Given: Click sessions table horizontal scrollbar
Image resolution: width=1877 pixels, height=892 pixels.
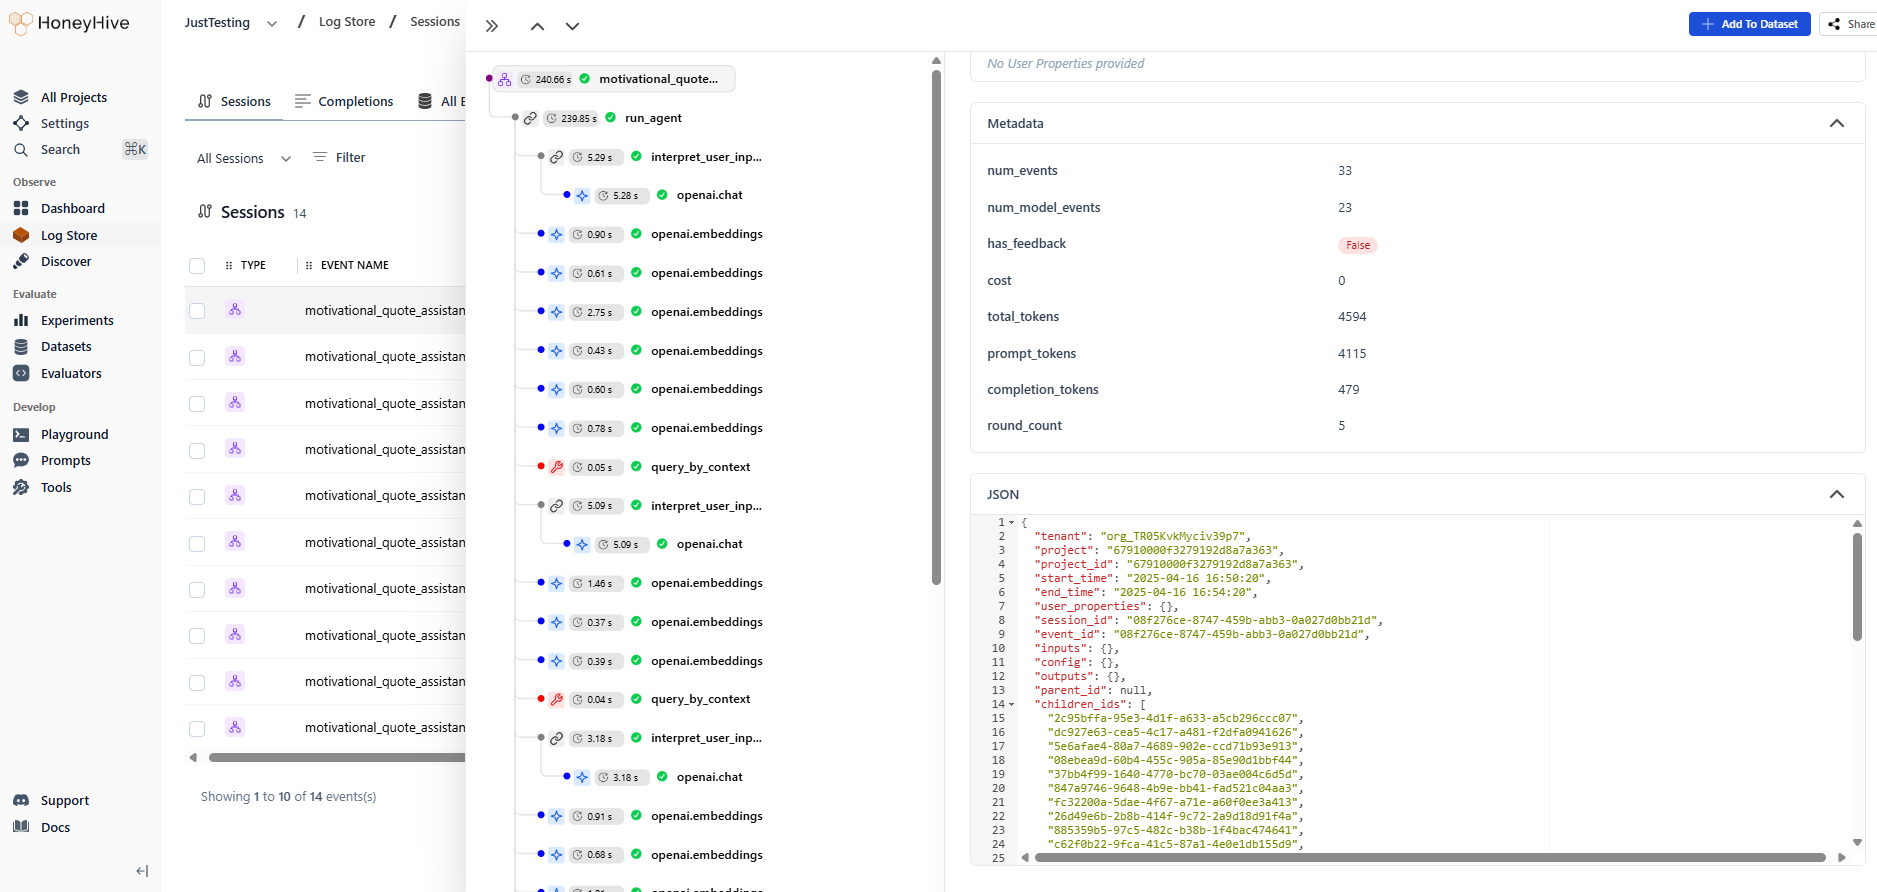Looking at the screenshot, I should click(x=337, y=757).
